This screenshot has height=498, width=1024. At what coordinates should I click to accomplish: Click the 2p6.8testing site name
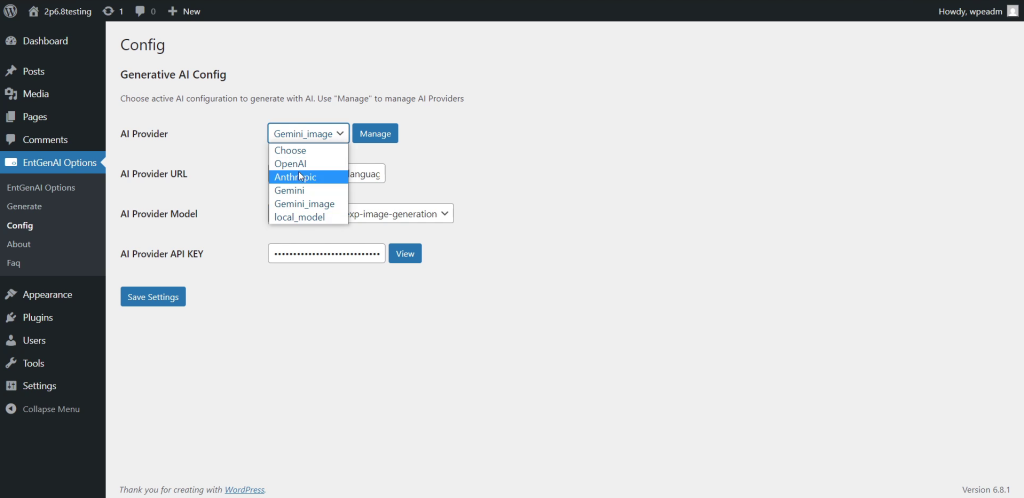(68, 11)
